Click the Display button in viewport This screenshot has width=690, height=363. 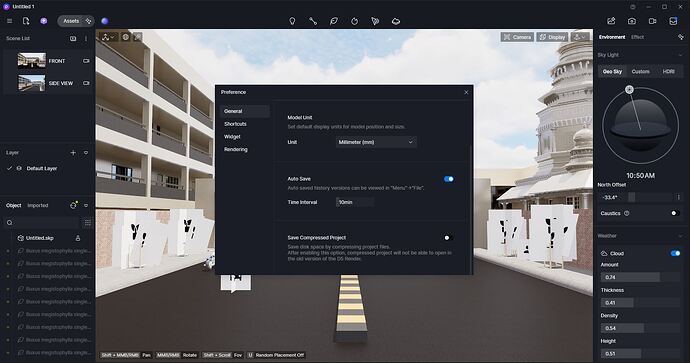pos(552,37)
